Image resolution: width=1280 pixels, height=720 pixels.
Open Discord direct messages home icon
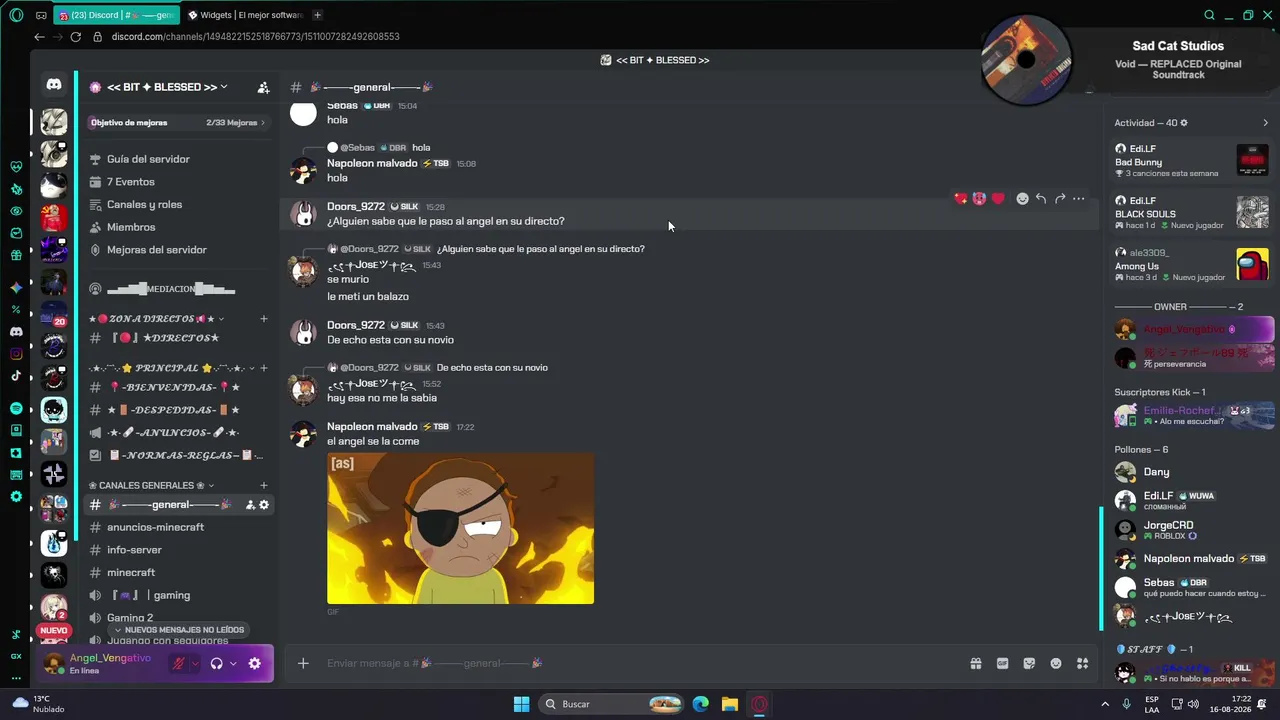(54, 86)
